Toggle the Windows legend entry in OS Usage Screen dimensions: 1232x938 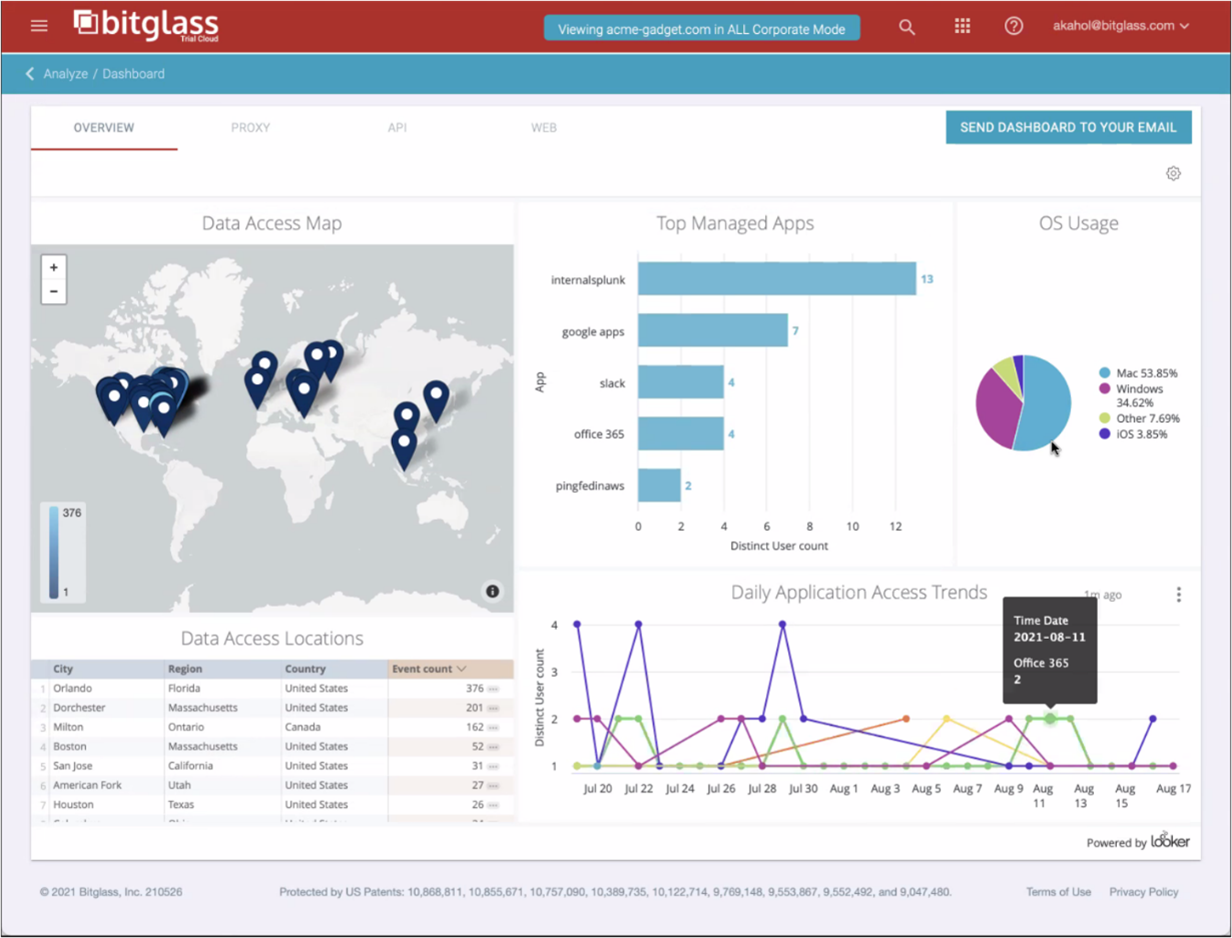1138,389
